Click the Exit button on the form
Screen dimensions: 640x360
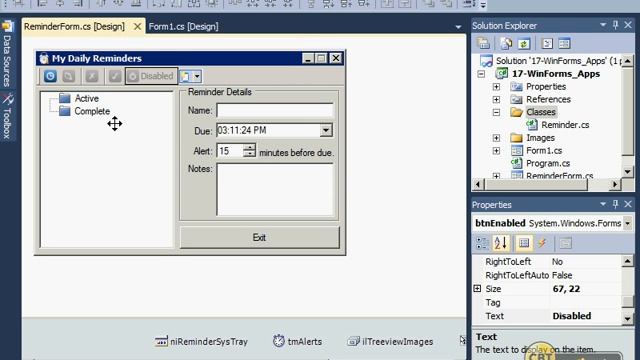click(x=260, y=238)
